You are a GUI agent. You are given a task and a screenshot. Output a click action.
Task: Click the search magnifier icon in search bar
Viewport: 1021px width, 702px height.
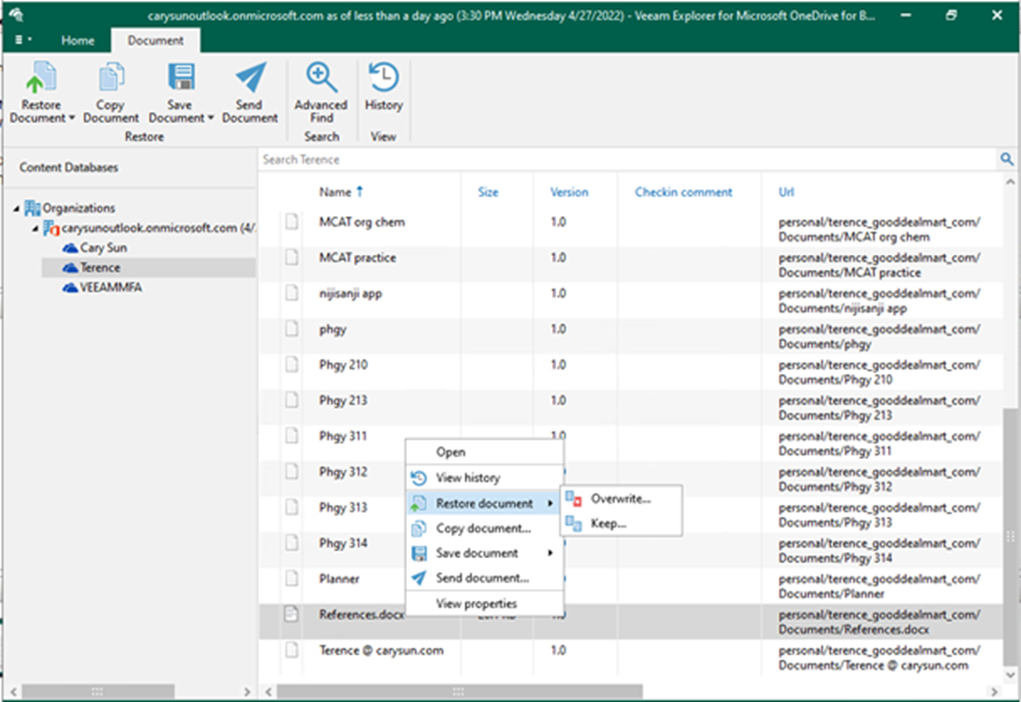tap(1007, 159)
